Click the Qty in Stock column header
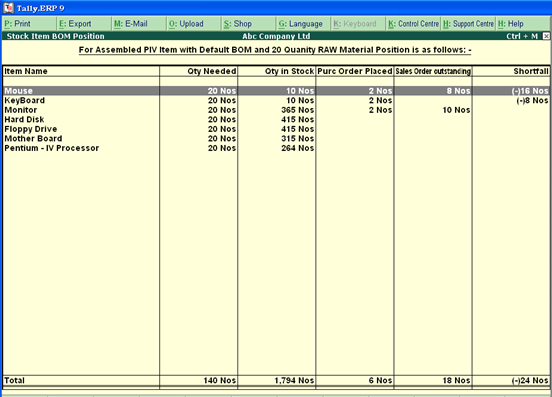This screenshot has width=552, height=397. pos(289,71)
